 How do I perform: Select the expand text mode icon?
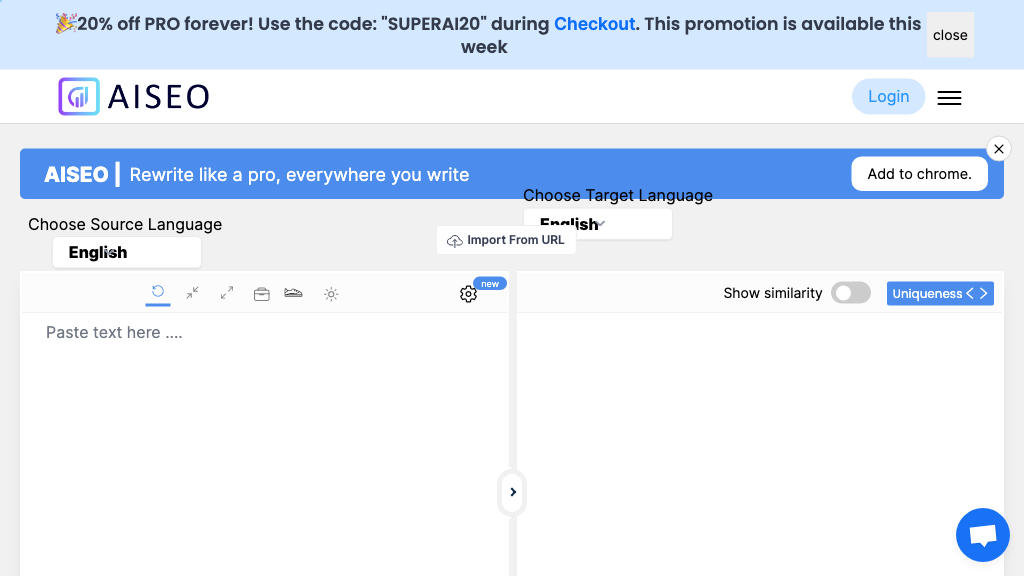point(227,293)
